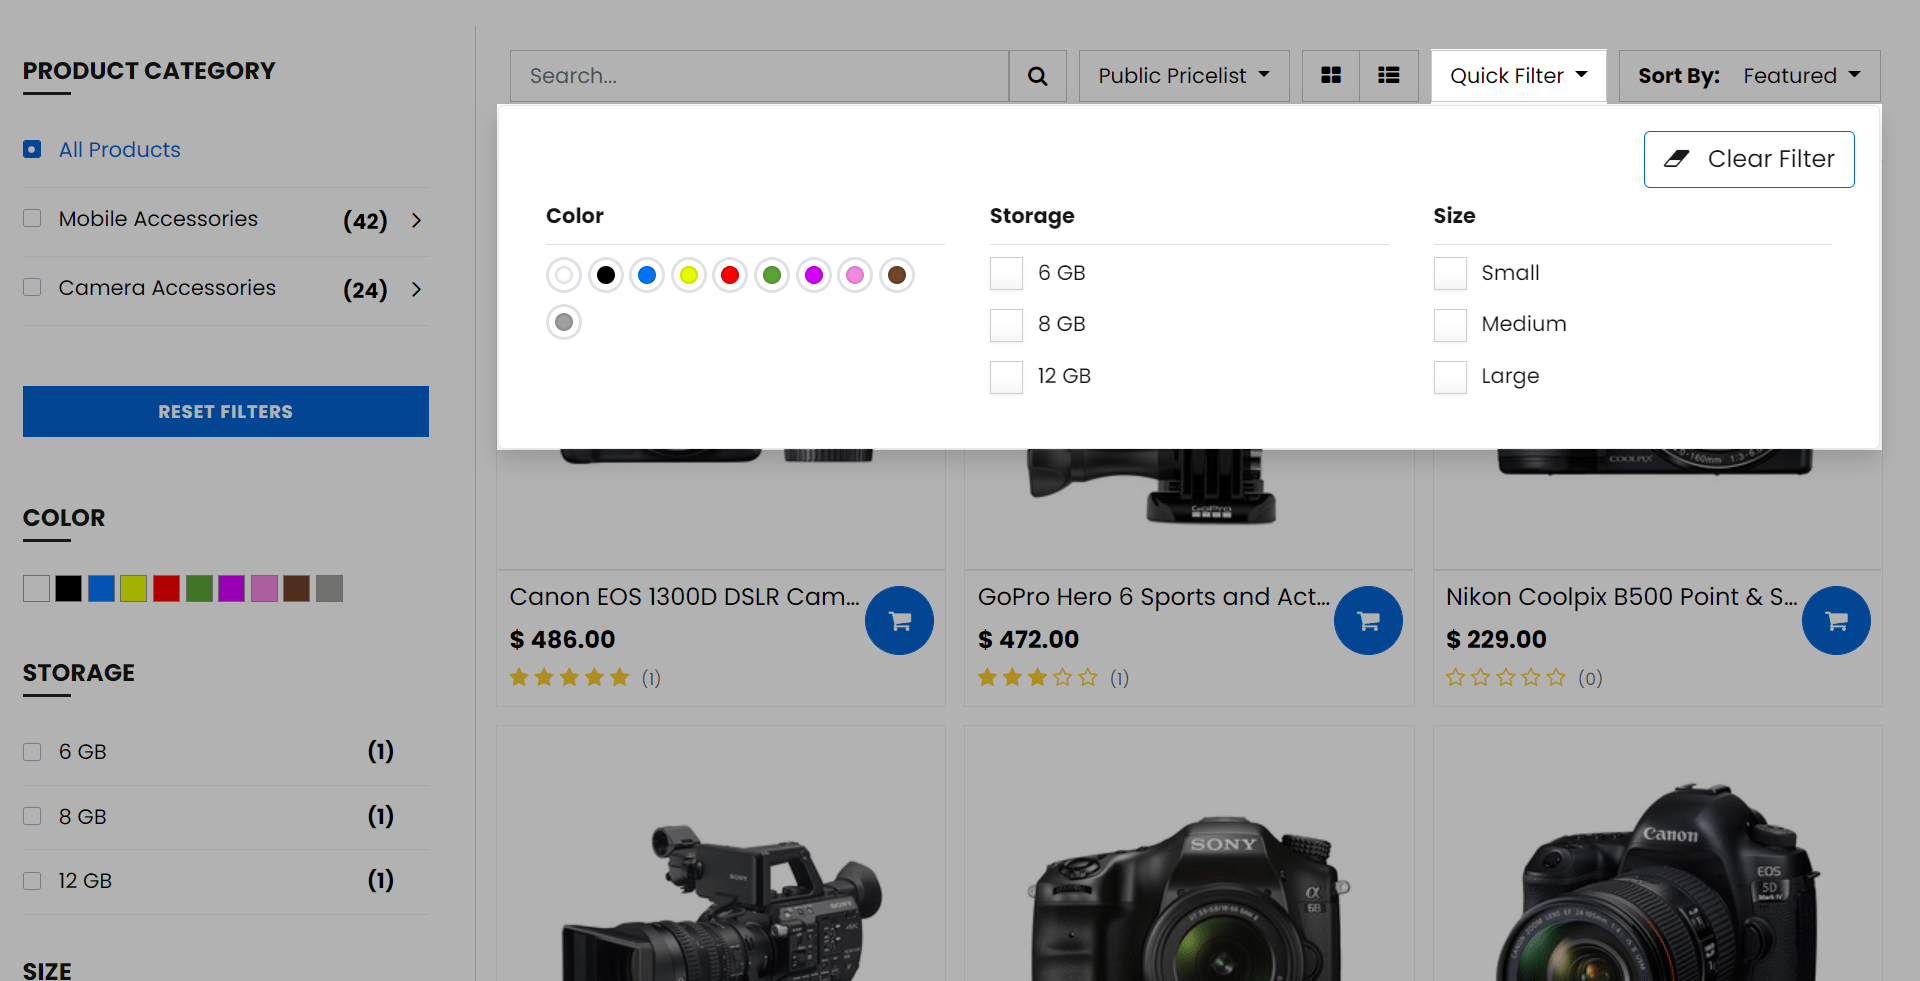
Task: Select purple color in Quick Filter
Action: pyautogui.click(x=814, y=274)
